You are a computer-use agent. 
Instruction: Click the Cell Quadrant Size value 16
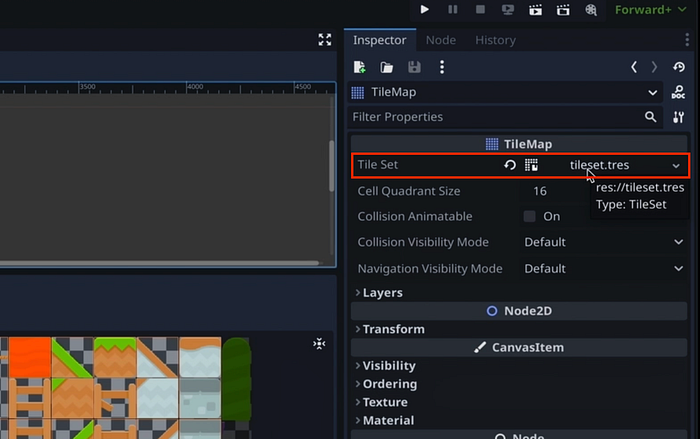(540, 191)
